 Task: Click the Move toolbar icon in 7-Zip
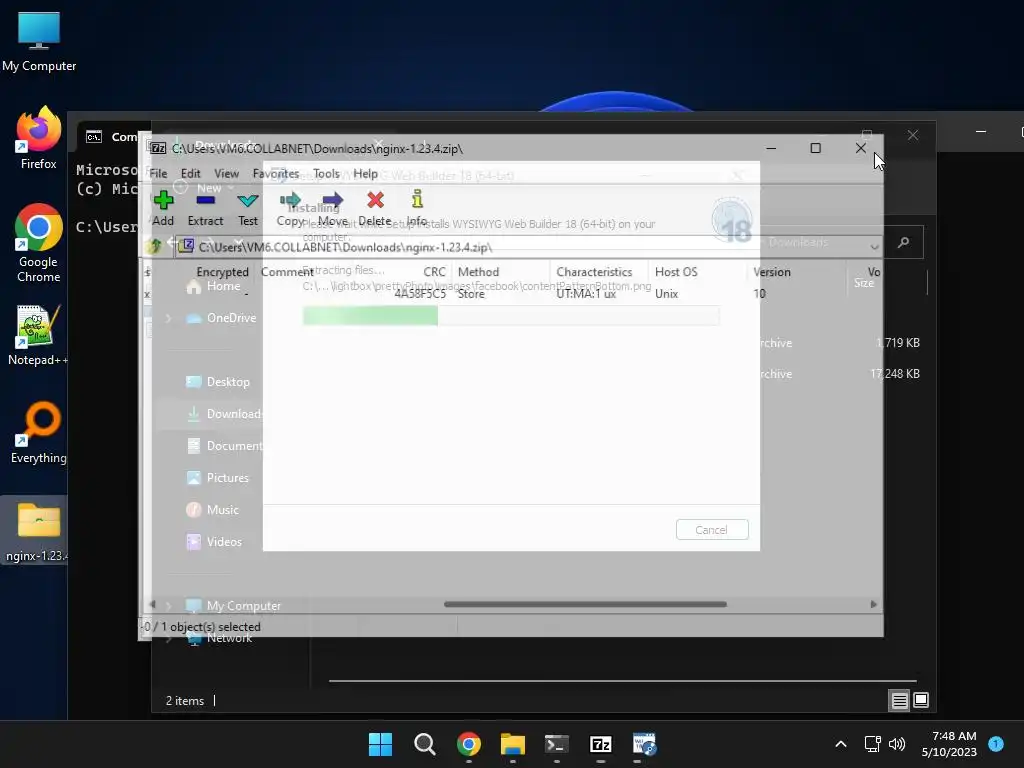coord(332,208)
